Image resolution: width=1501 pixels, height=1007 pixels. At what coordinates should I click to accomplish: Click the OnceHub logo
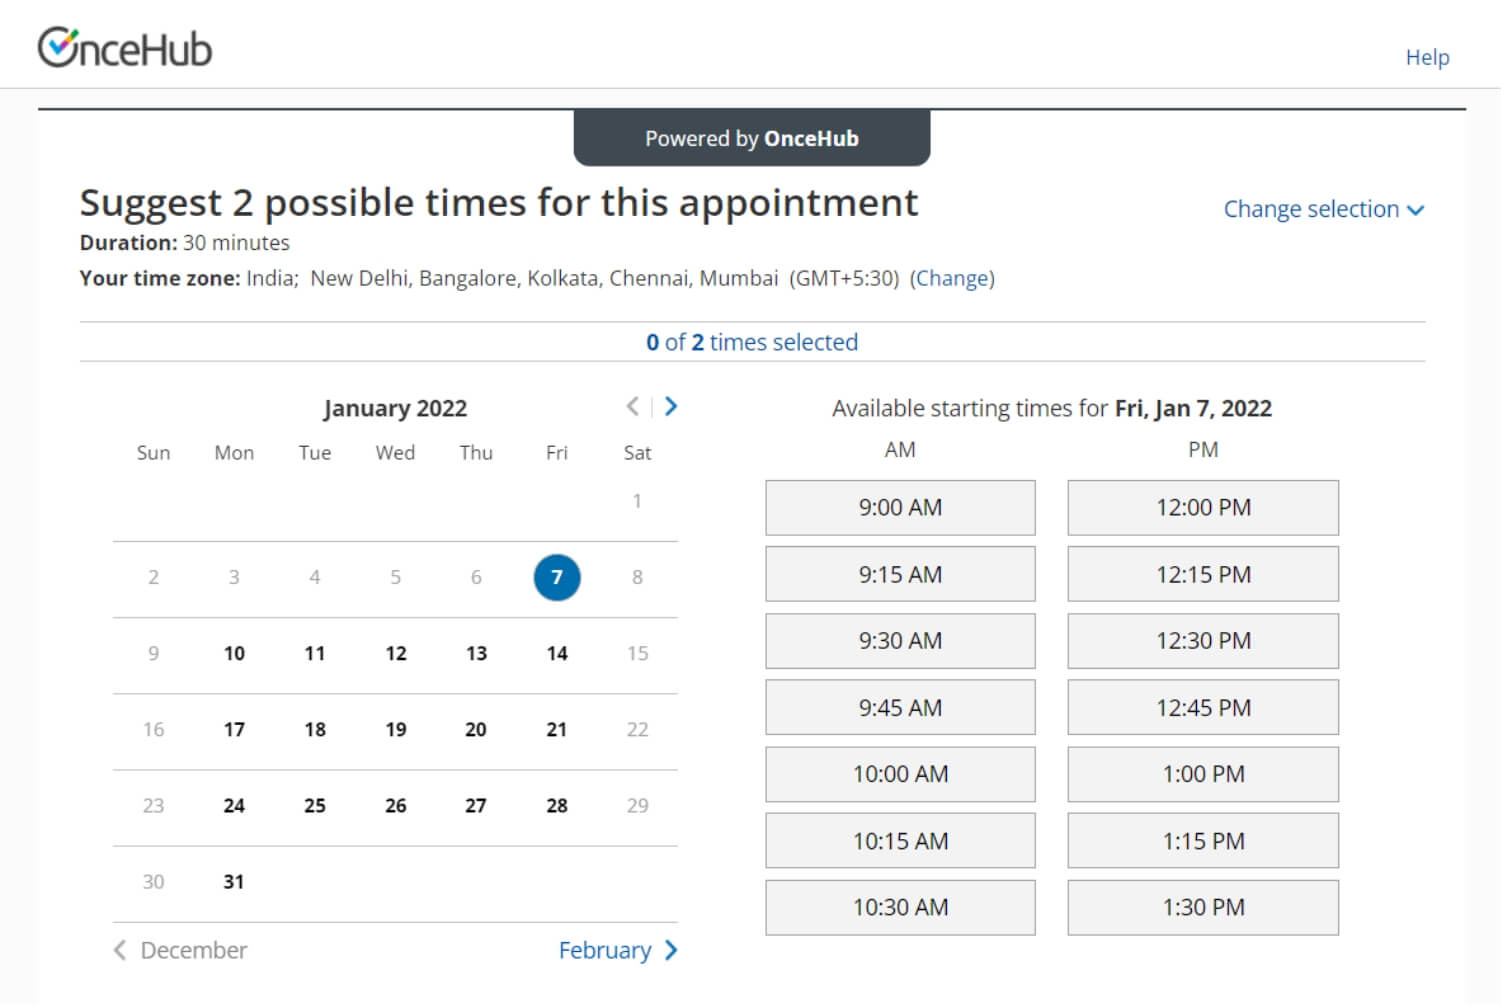tap(125, 45)
